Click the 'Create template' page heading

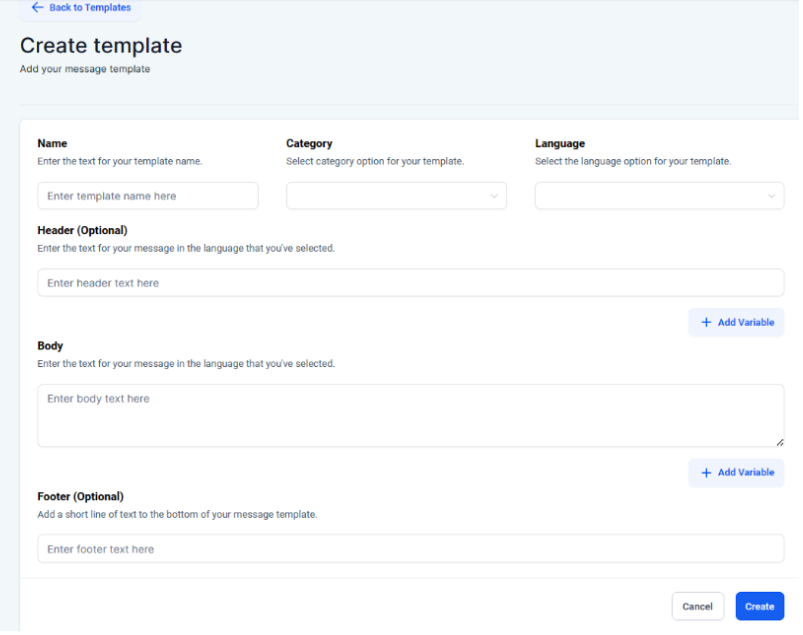[x=101, y=46]
